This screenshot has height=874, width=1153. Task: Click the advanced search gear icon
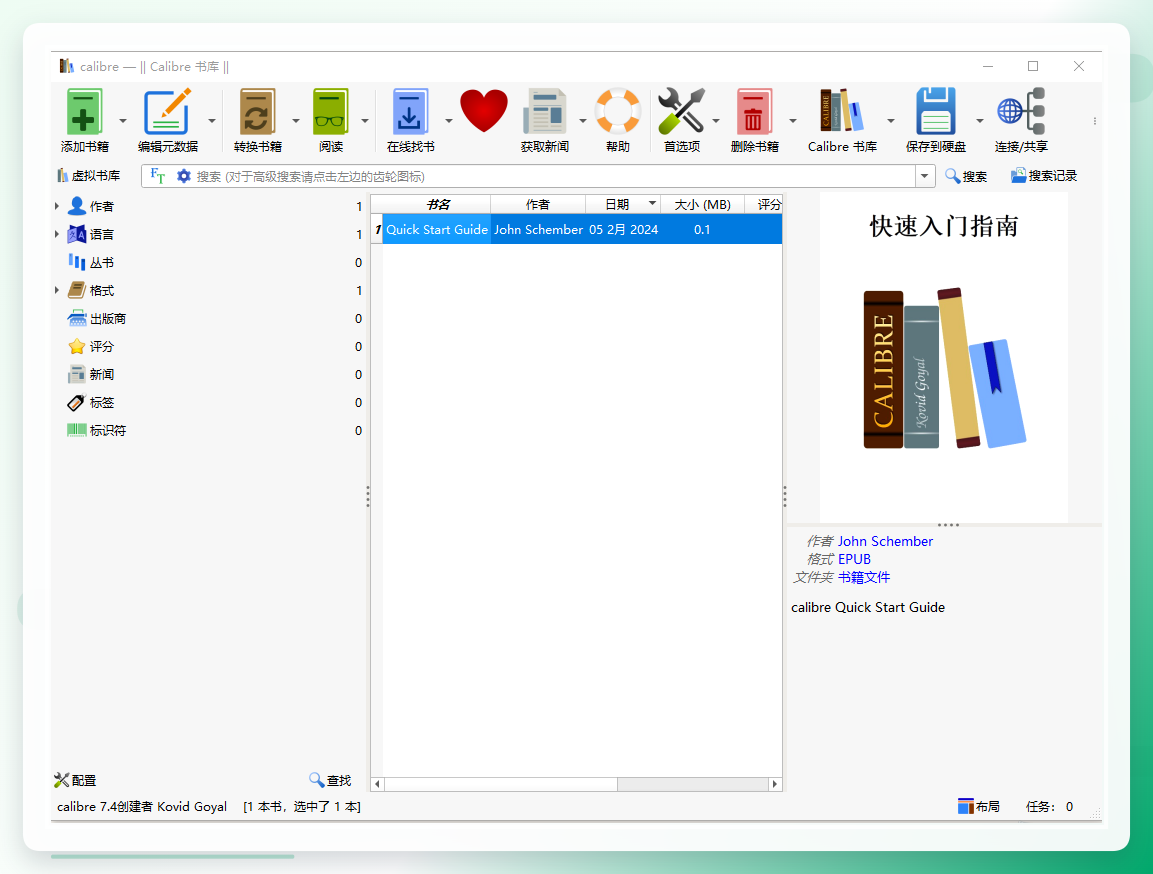[x=183, y=176]
